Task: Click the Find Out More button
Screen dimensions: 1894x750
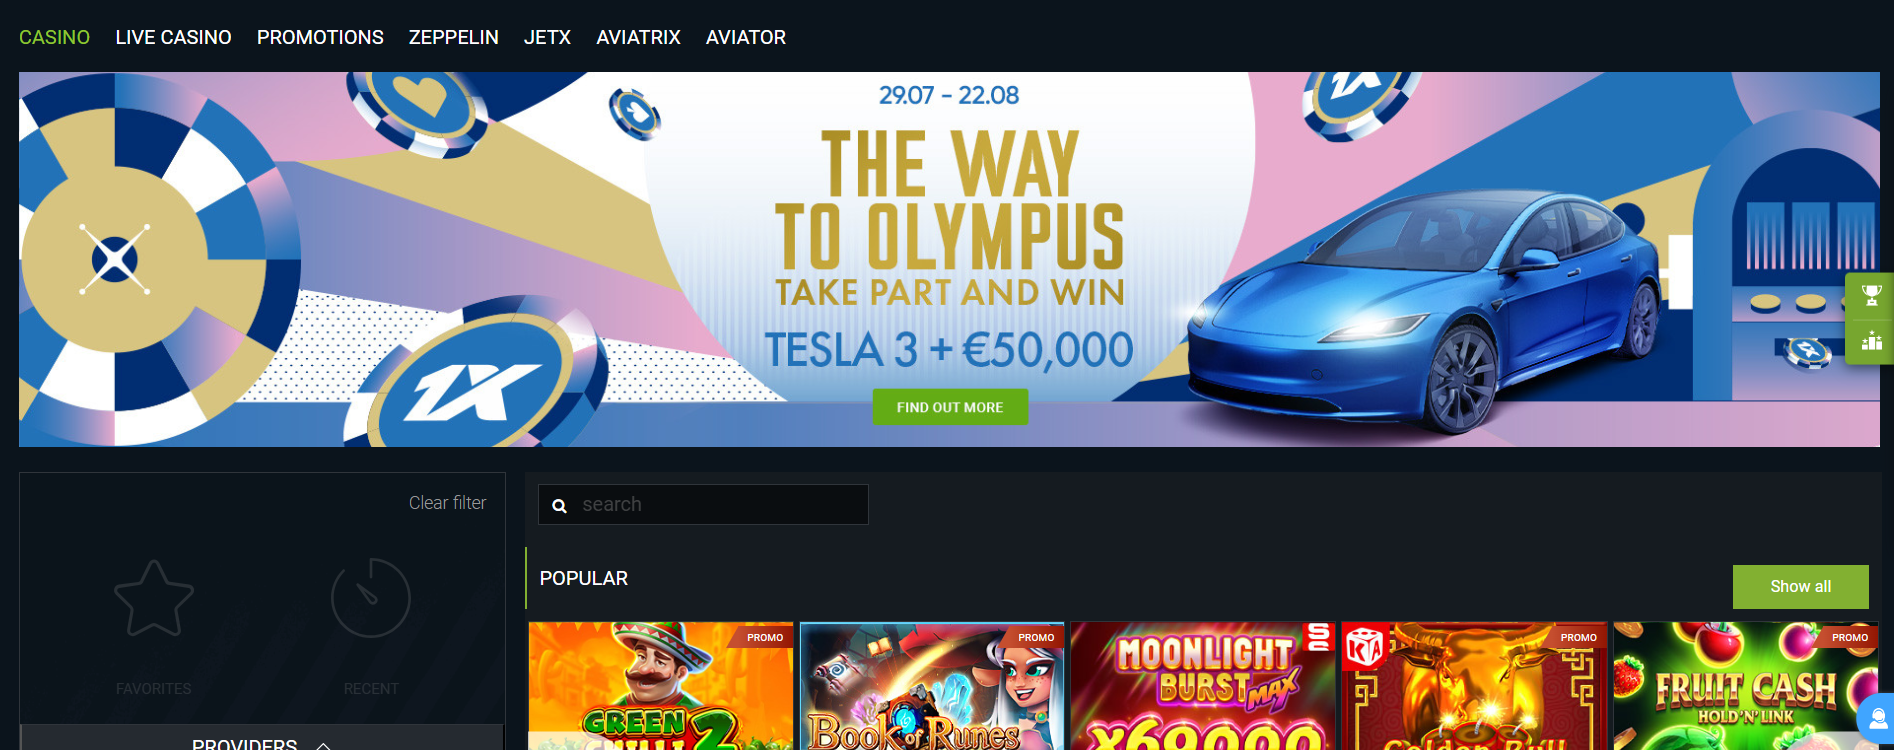Action: (950, 407)
